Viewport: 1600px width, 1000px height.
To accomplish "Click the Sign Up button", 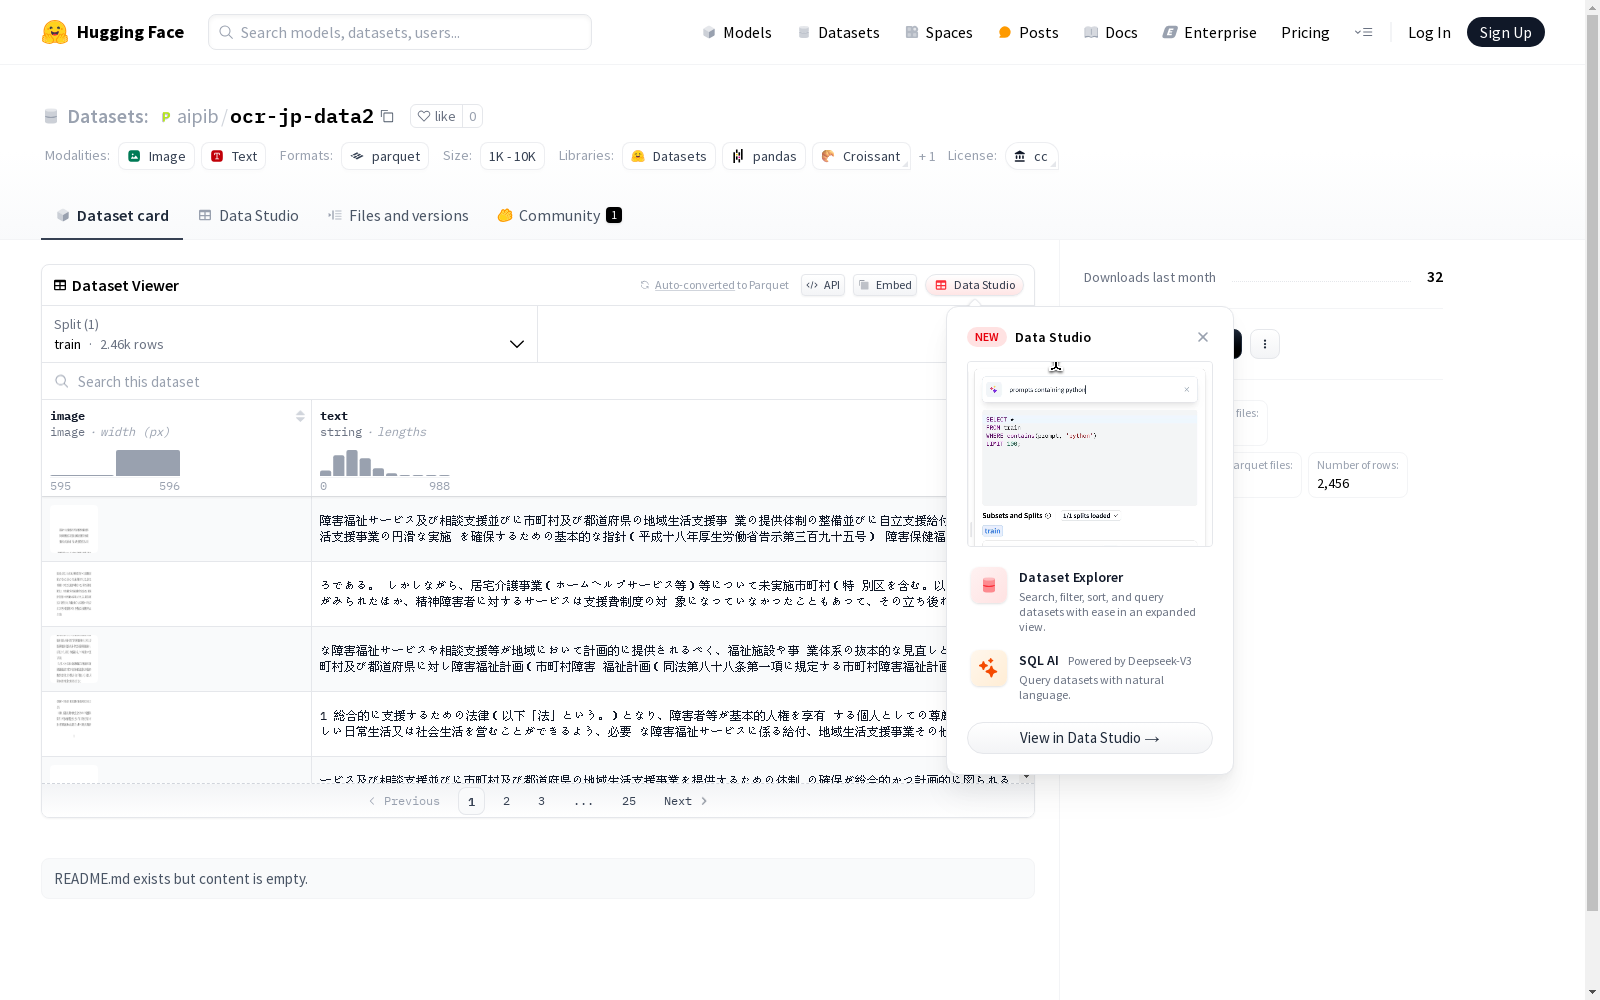I will (1505, 32).
